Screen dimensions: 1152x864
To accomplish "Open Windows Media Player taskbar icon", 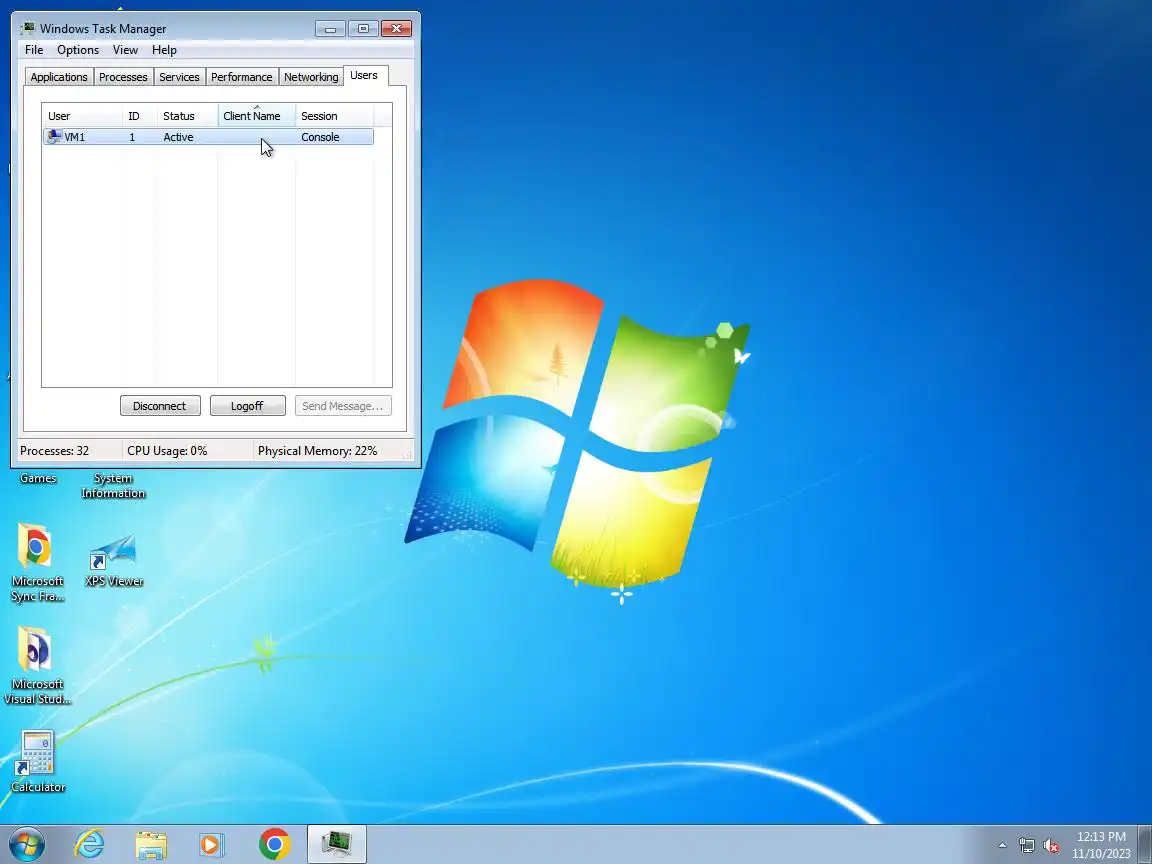I will coord(212,845).
